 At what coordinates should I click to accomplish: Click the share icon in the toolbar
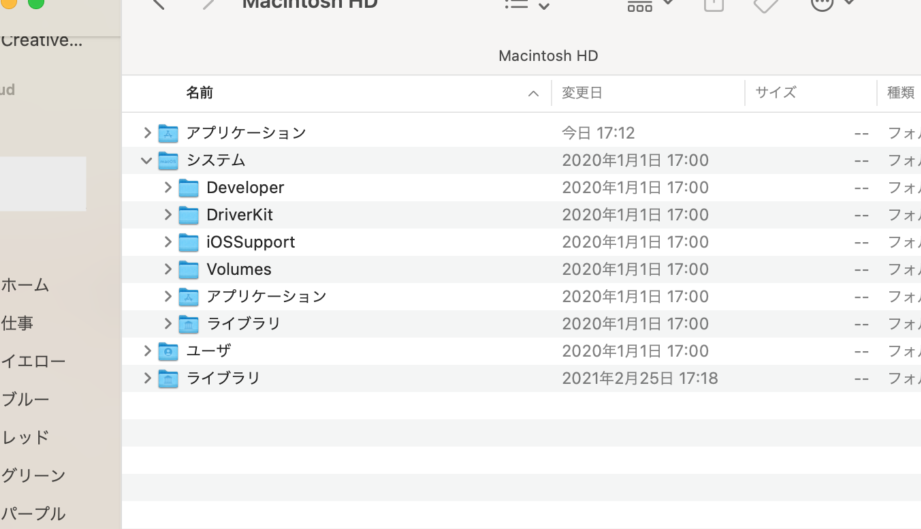(x=713, y=4)
